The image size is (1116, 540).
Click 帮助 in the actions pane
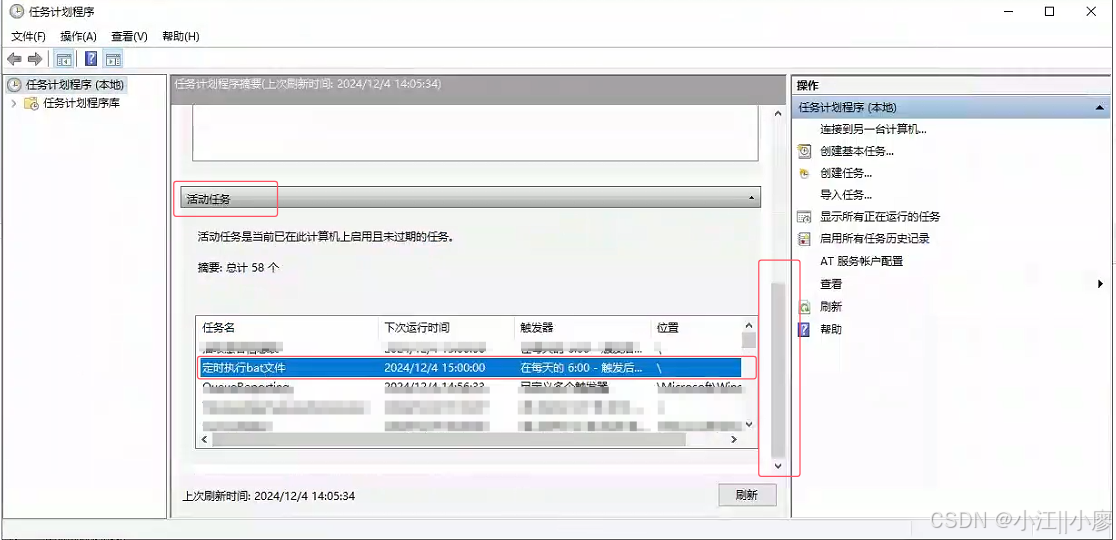[831, 329]
